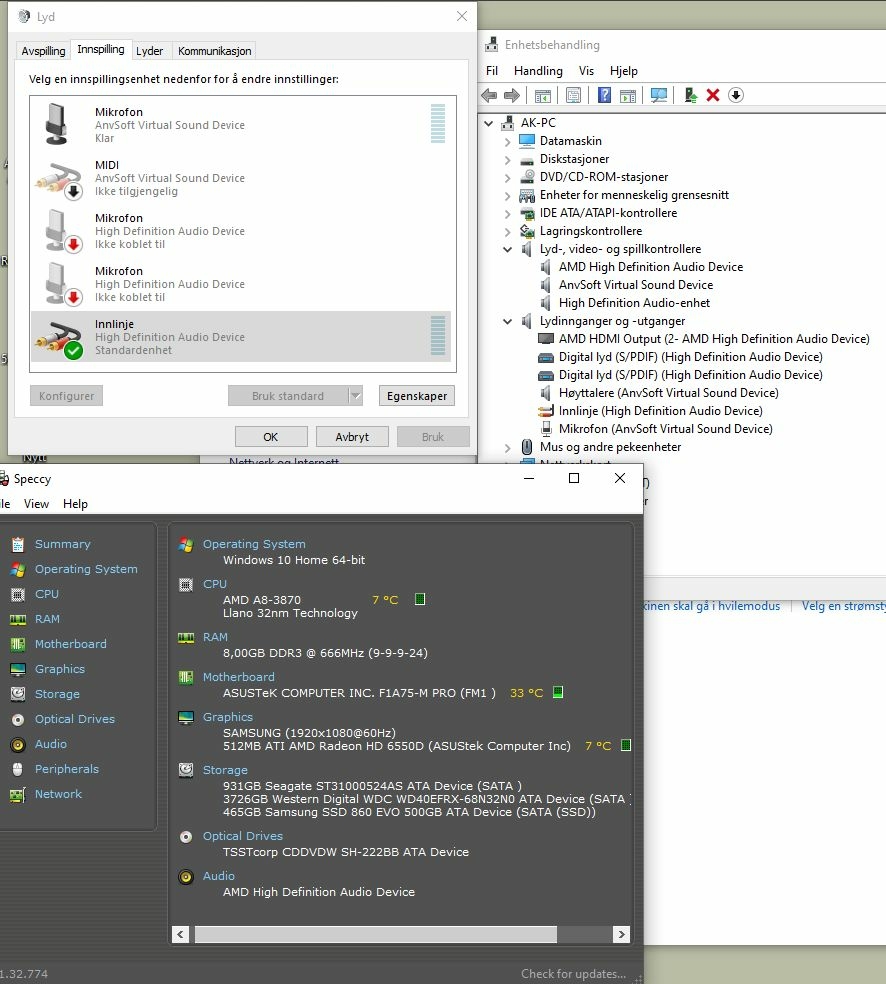Select Network in the Speccy sidebar
The image size is (886, 984).
[58, 794]
